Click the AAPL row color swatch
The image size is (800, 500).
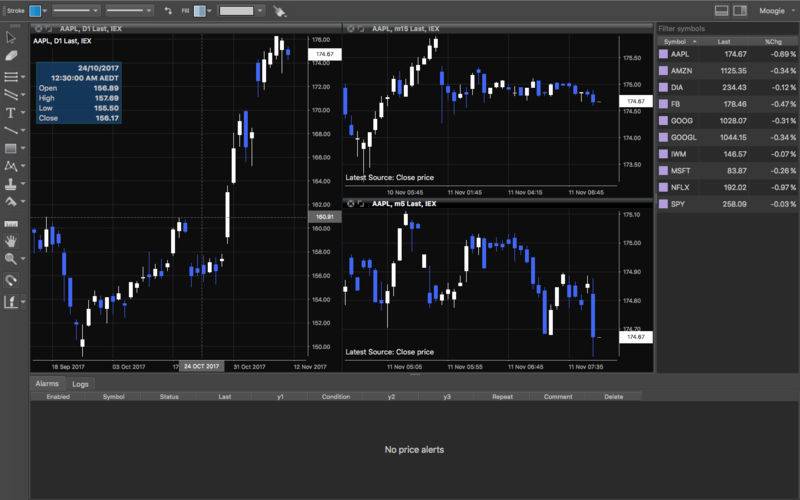point(663,54)
